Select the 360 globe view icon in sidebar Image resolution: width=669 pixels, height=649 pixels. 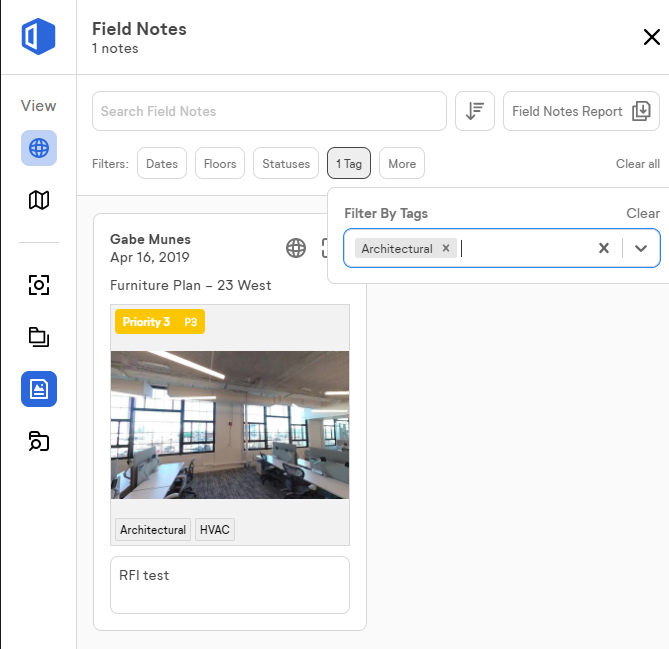(39, 148)
